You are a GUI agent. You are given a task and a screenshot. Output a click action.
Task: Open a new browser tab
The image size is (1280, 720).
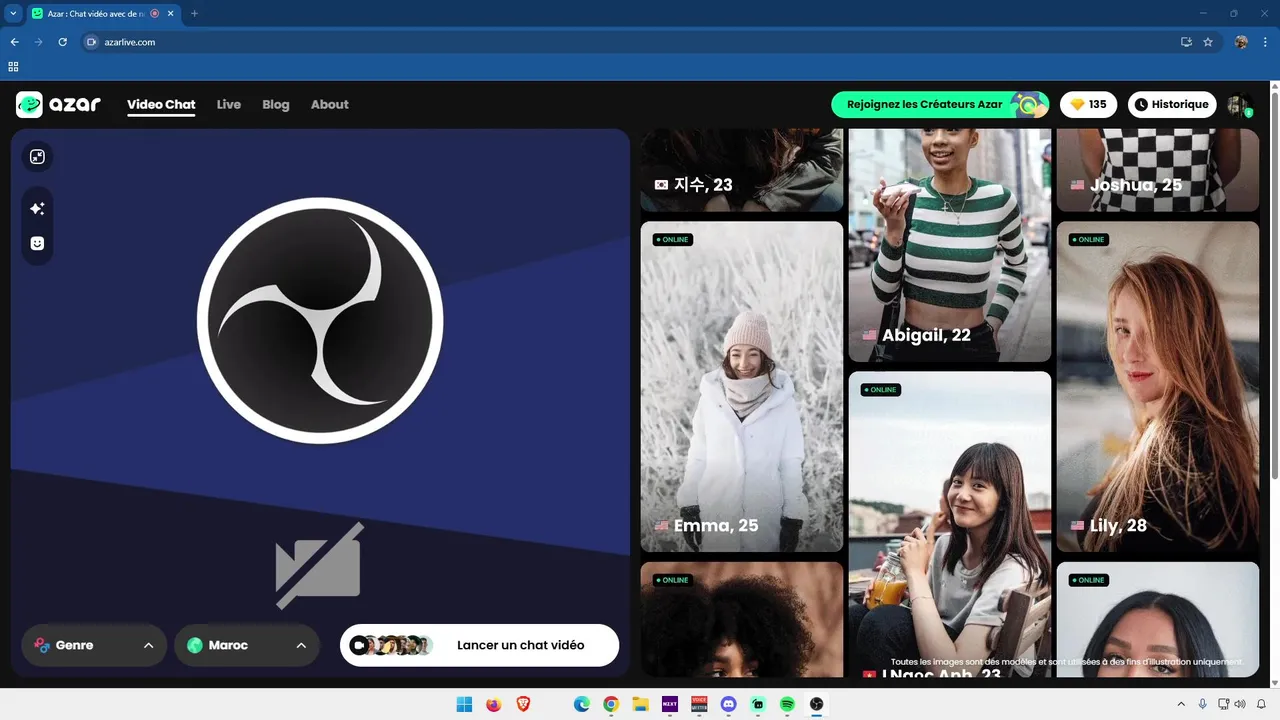click(x=194, y=14)
